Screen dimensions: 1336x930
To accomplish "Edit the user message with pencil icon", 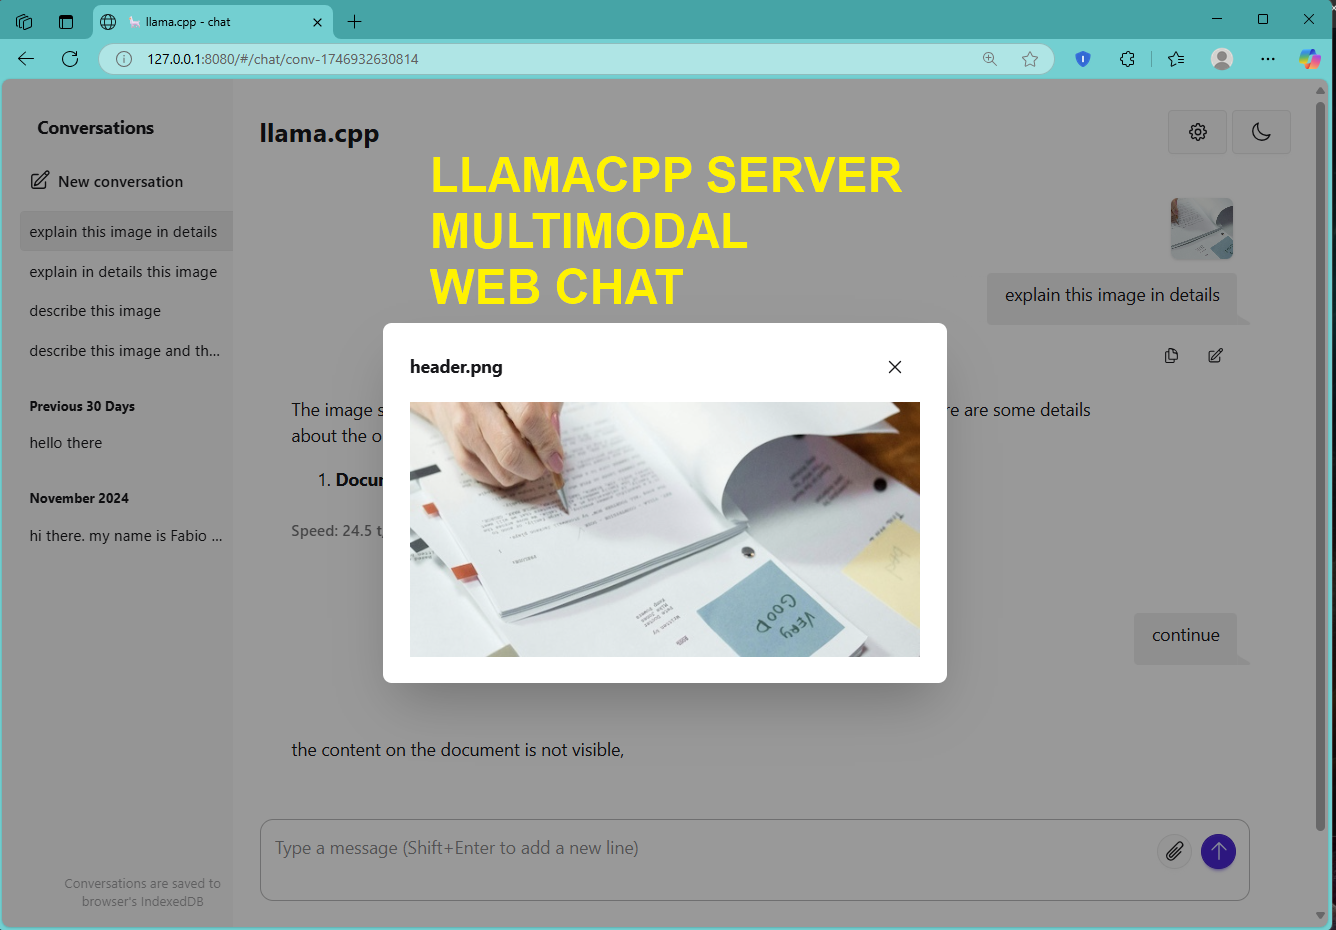I will 1215,355.
